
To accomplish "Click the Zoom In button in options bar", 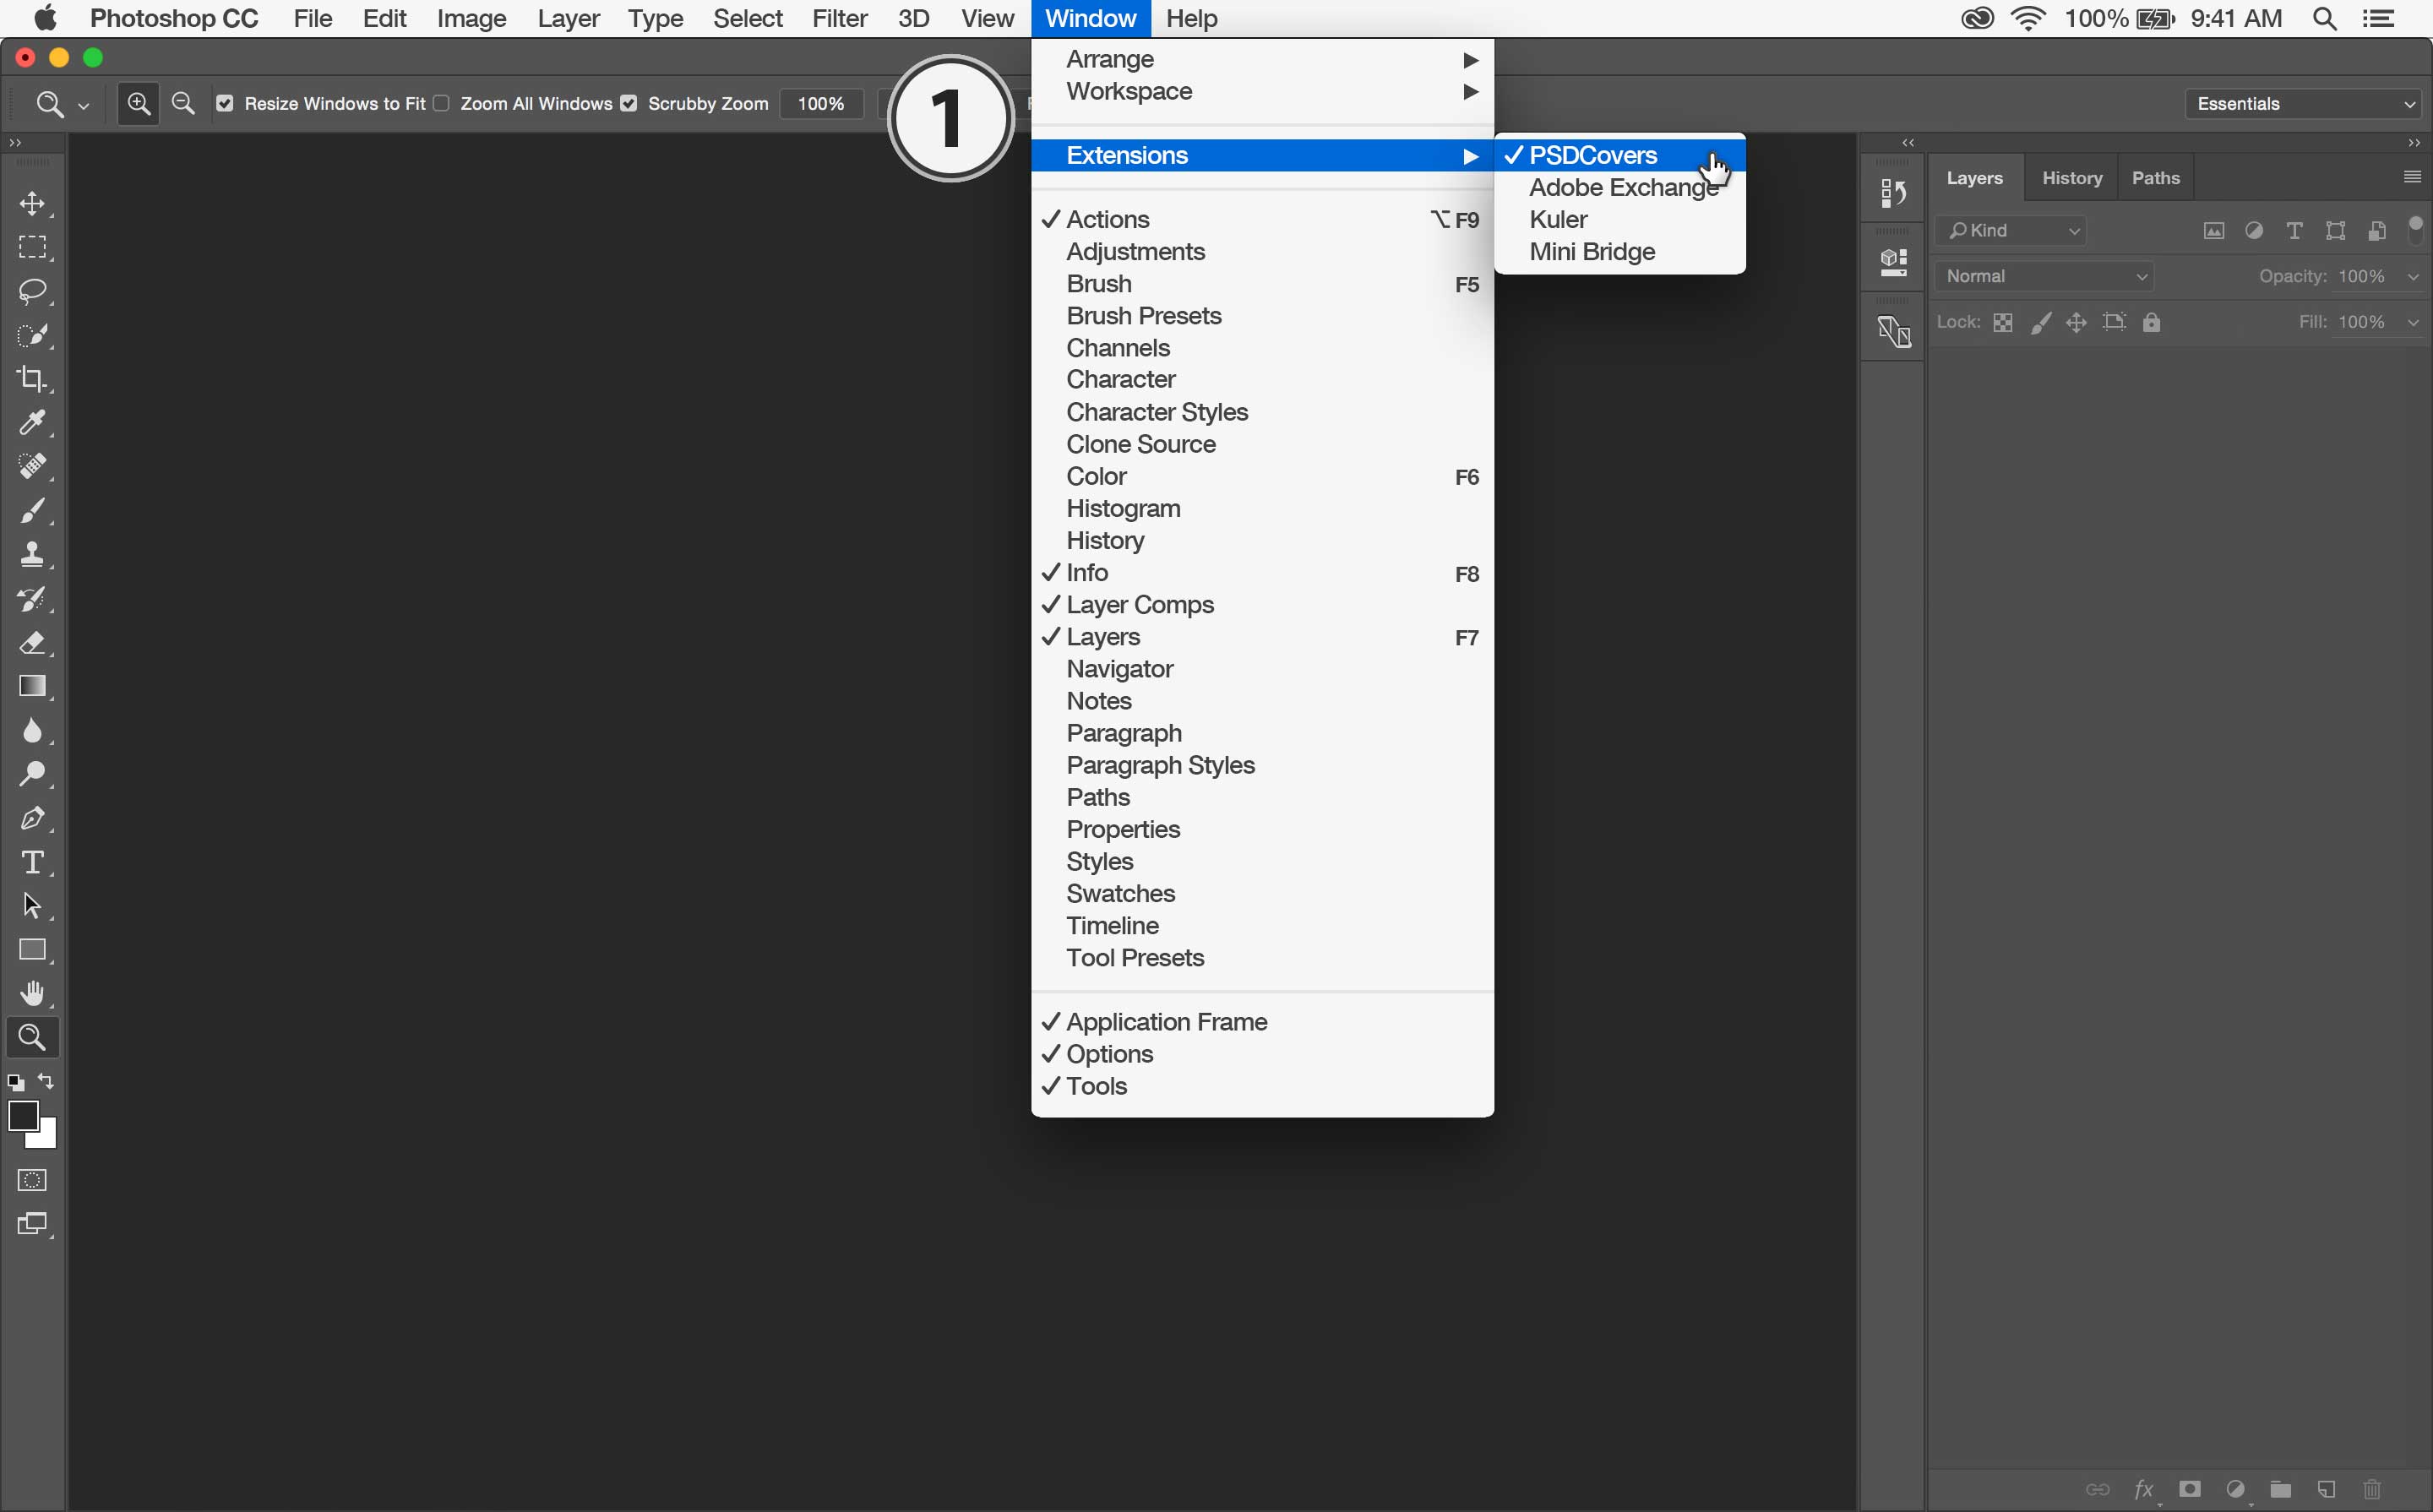I will tap(138, 103).
